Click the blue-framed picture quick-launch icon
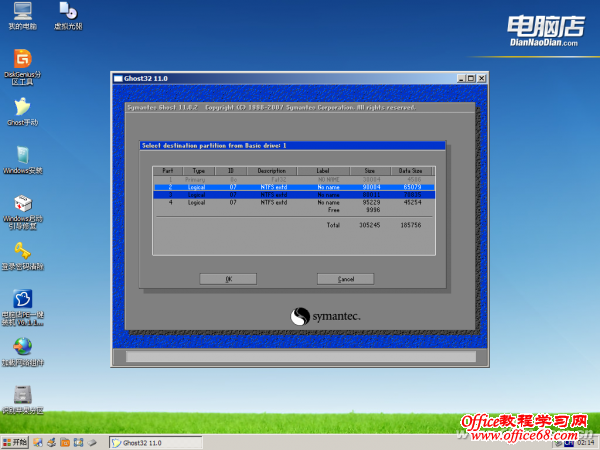Image resolution: width=600 pixels, height=450 pixels. (78, 443)
